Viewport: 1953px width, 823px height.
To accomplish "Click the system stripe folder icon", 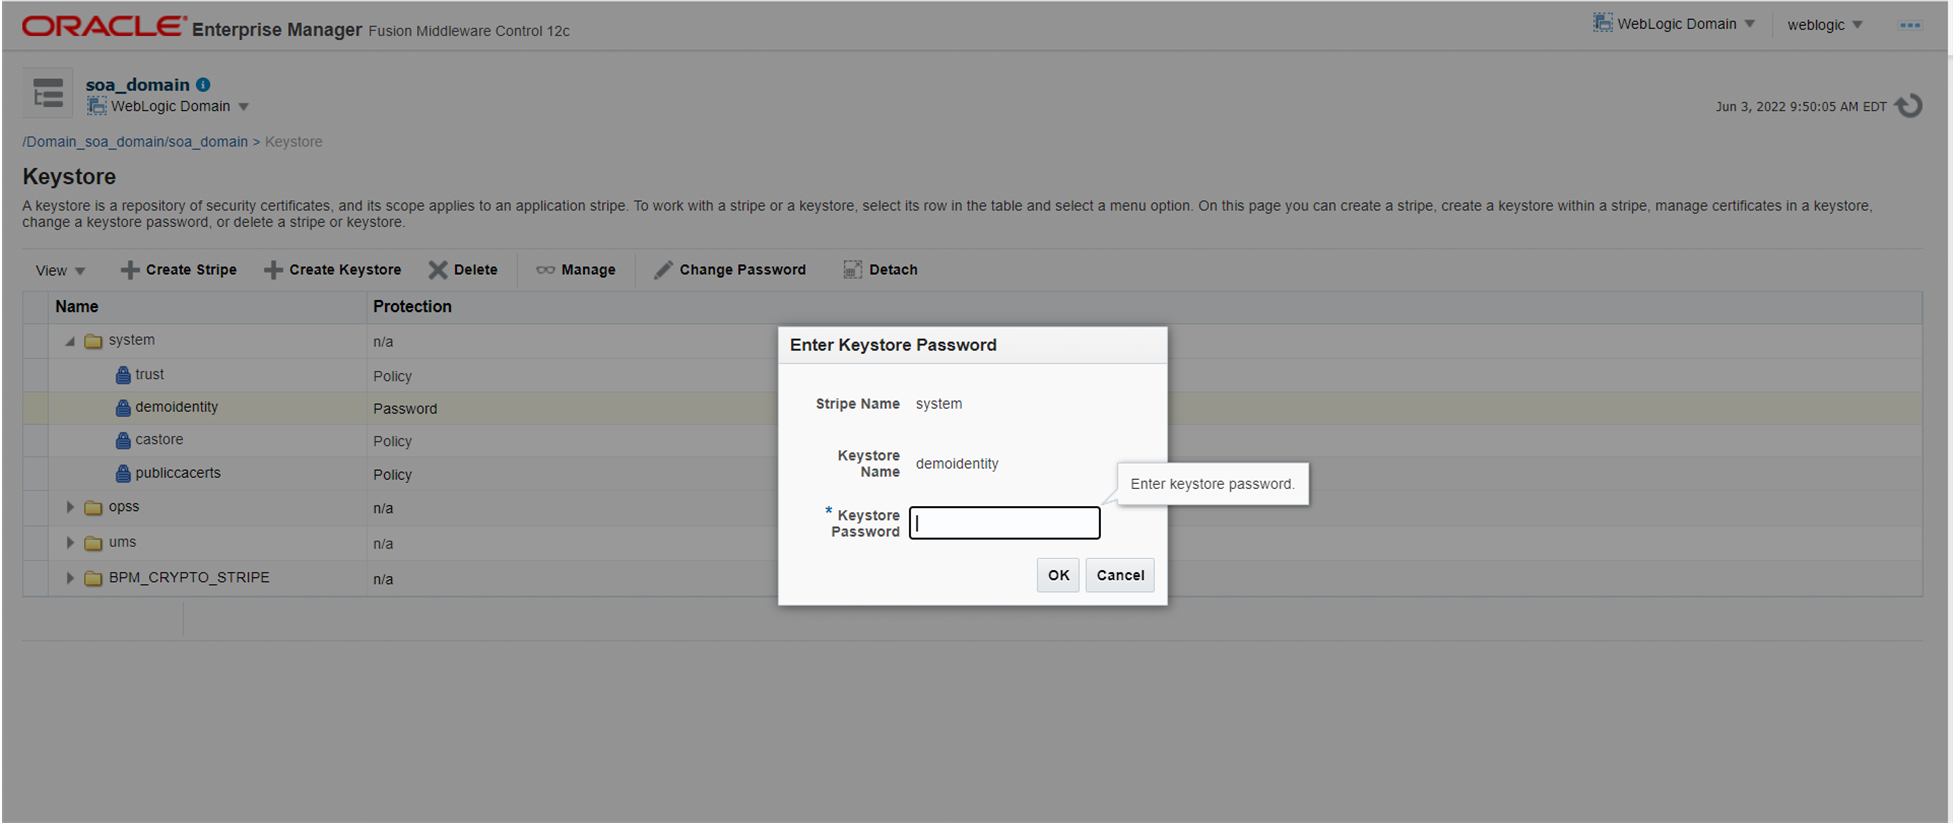I will [94, 341].
